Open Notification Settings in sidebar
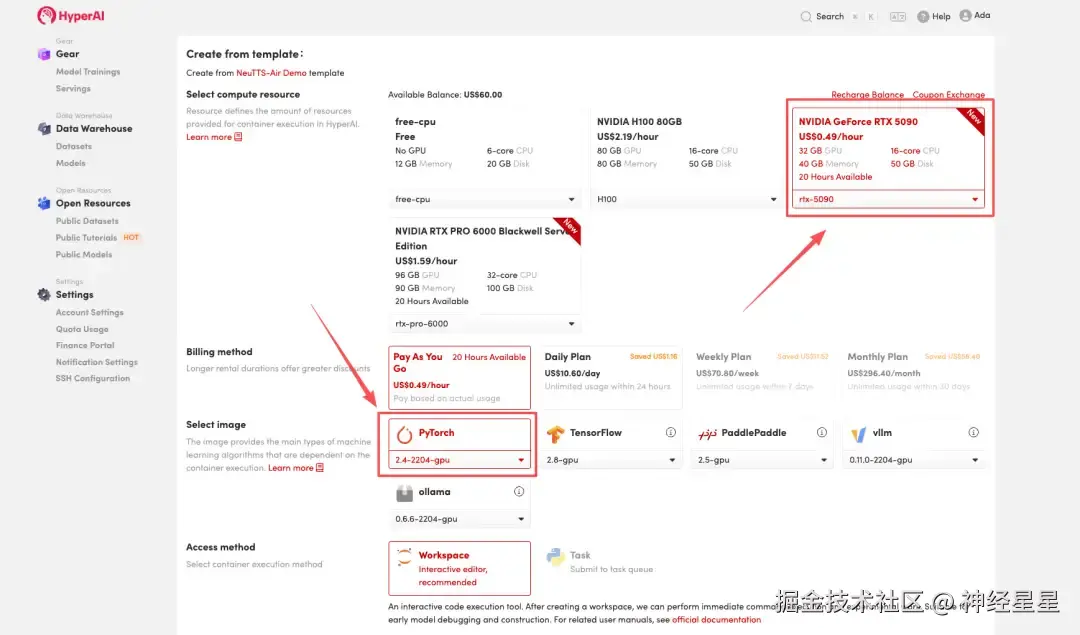This screenshot has height=635, width=1080. click(x=96, y=362)
